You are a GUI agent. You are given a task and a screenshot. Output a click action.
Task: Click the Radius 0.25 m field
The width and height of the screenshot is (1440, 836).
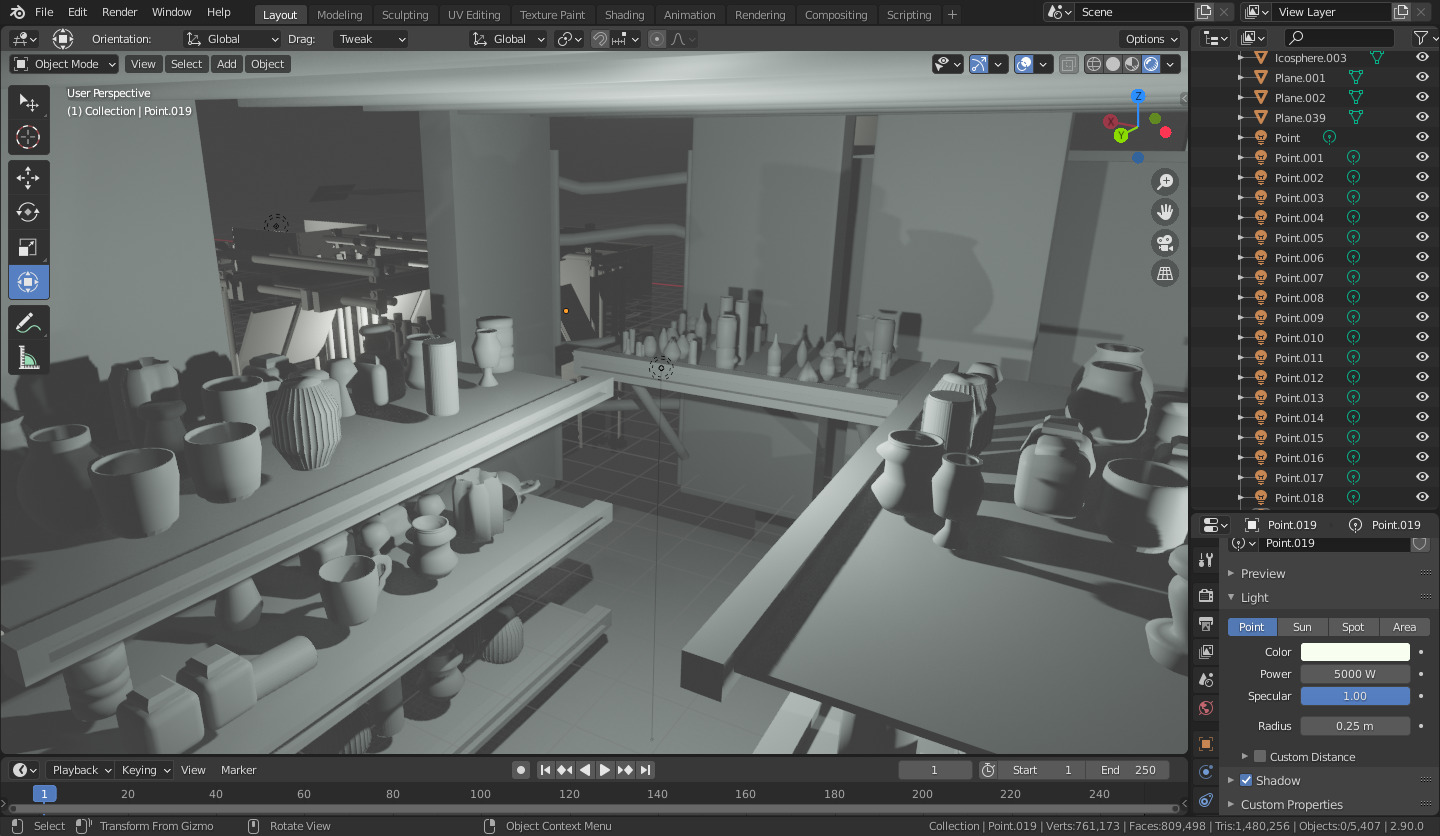click(x=1355, y=726)
